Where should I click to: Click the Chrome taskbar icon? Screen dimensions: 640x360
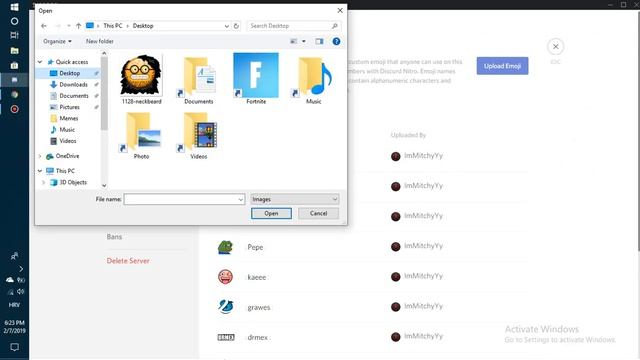pyautogui.click(x=14, y=95)
